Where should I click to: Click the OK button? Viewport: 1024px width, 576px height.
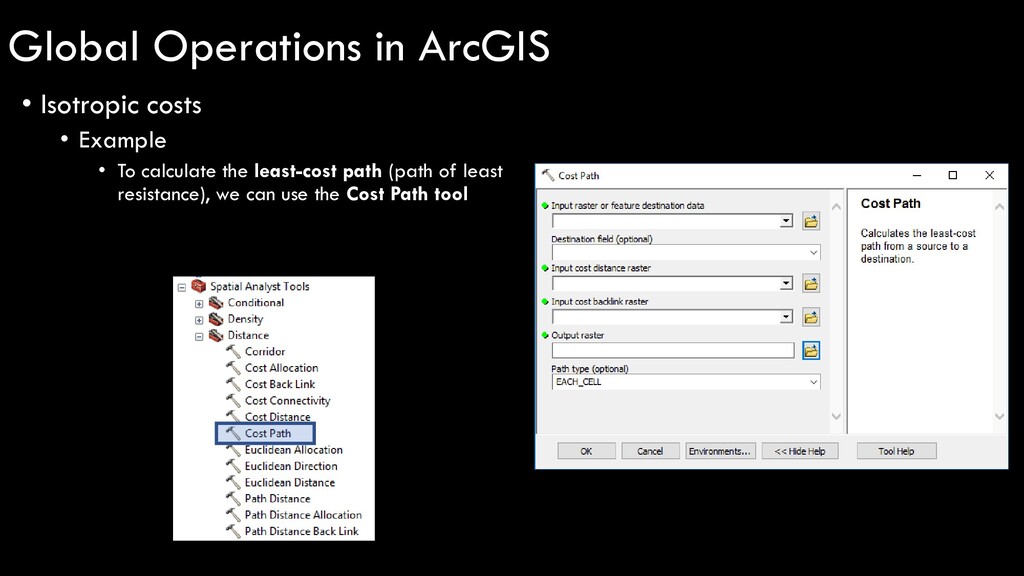tap(586, 451)
